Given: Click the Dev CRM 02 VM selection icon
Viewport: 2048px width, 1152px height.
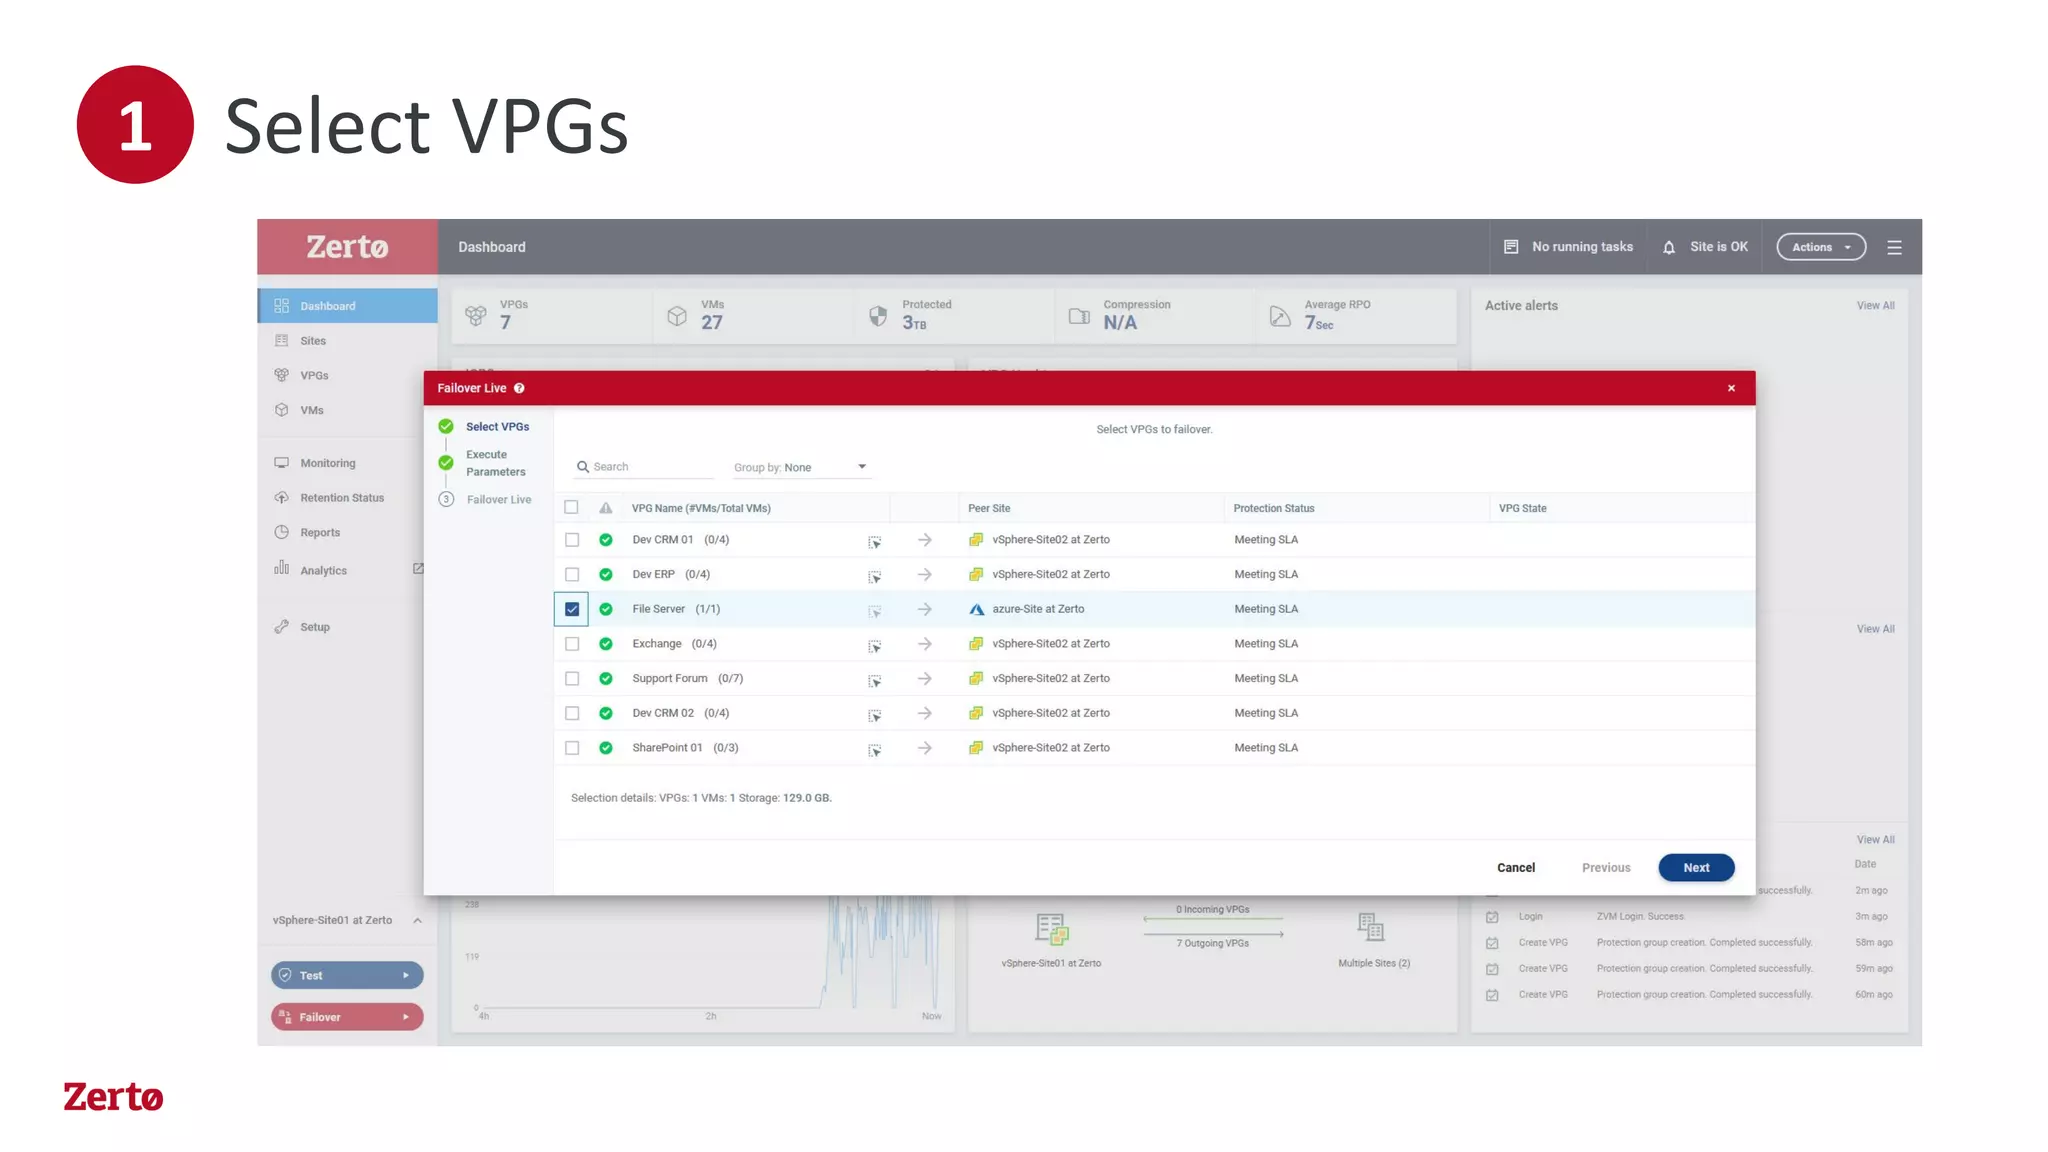Looking at the screenshot, I should [874, 715].
